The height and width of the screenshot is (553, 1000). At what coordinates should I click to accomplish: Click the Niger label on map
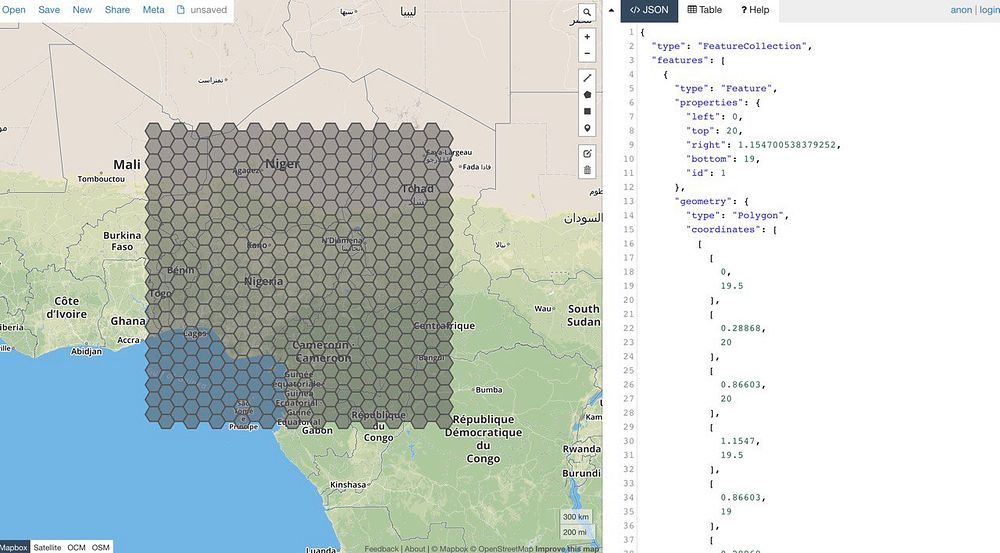coord(282,163)
